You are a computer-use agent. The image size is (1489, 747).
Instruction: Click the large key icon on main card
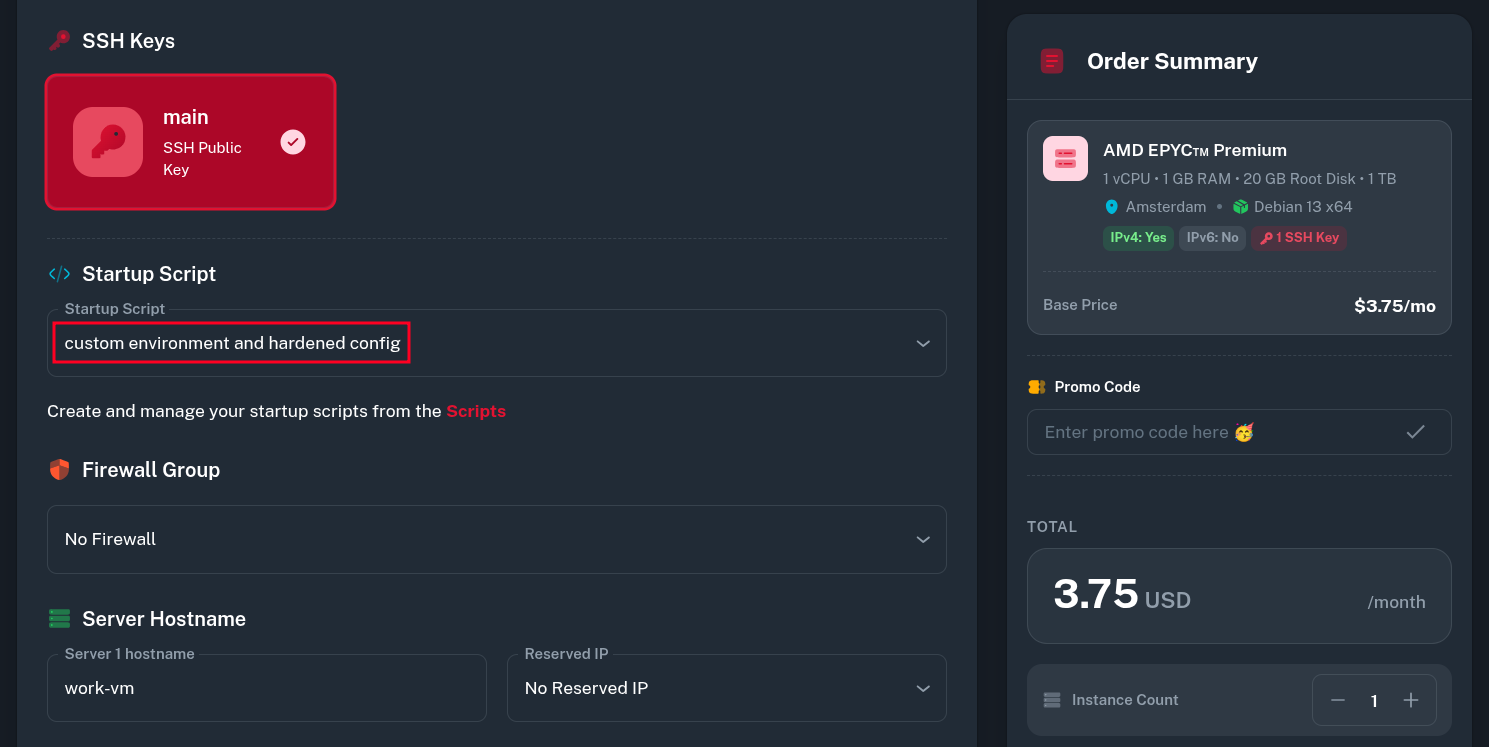(108, 142)
